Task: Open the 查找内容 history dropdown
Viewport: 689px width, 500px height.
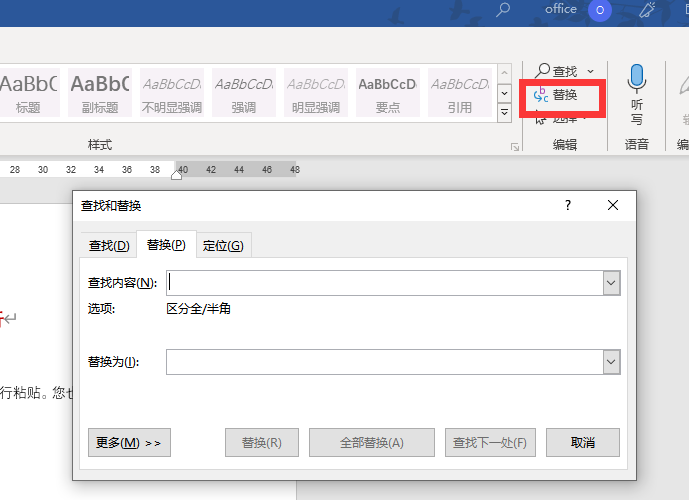Action: coord(611,283)
